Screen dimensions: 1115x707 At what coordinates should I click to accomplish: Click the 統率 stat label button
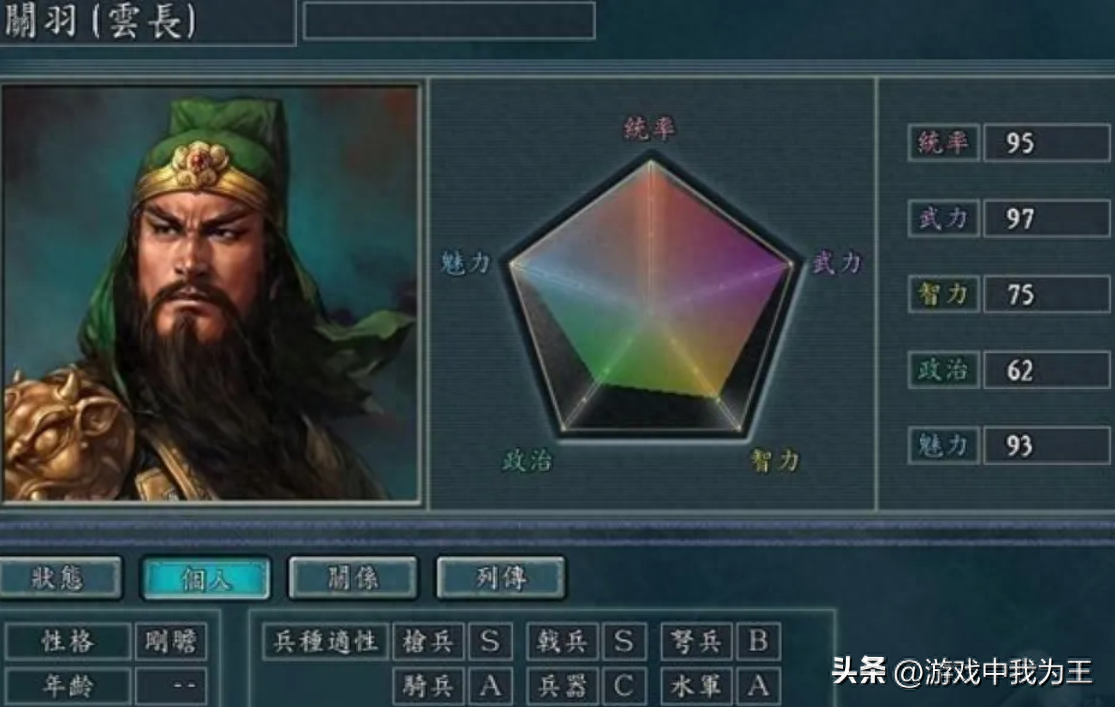[x=943, y=143]
